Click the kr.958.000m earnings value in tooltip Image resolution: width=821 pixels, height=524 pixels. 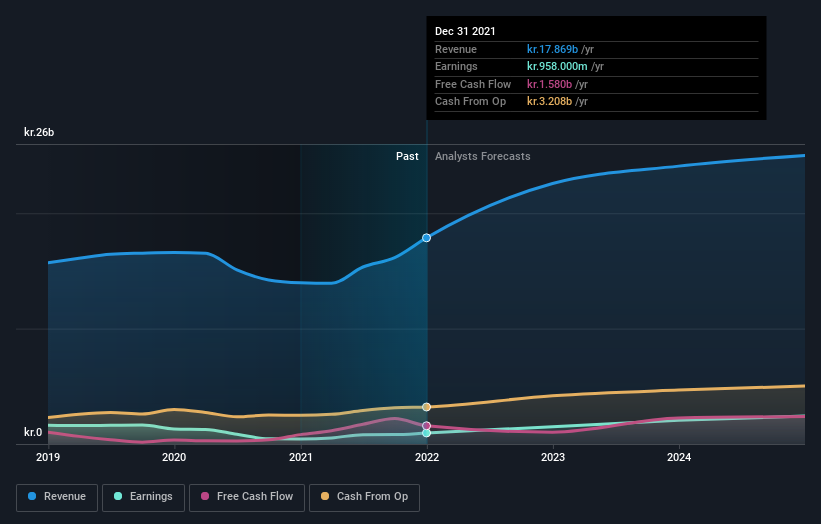[x=557, y=66]
